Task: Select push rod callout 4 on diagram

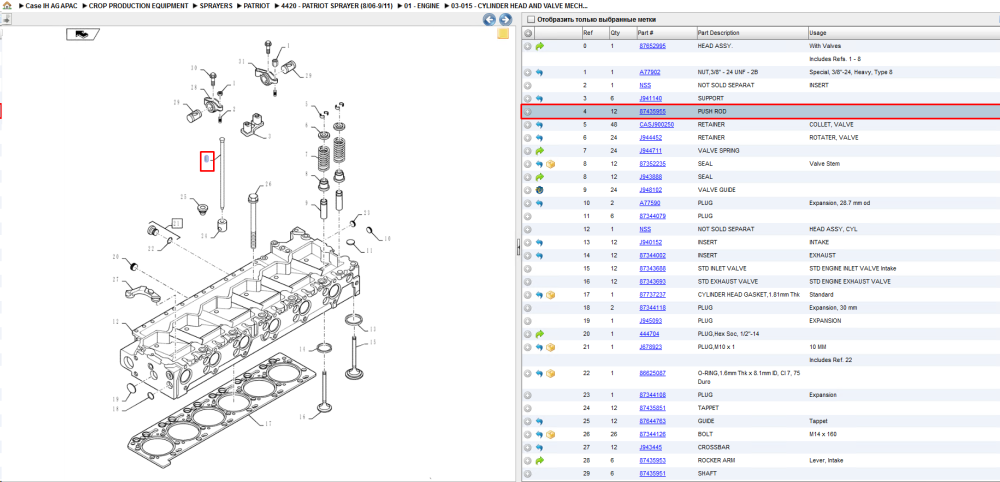Action: 207,161
